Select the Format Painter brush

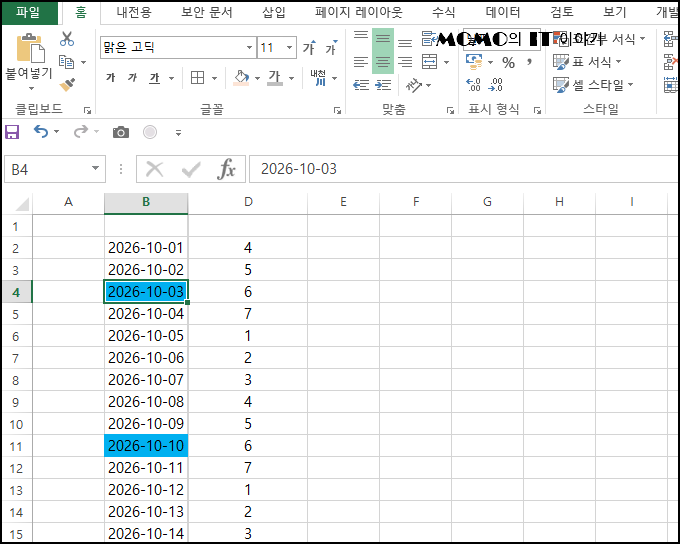[67, 84]
